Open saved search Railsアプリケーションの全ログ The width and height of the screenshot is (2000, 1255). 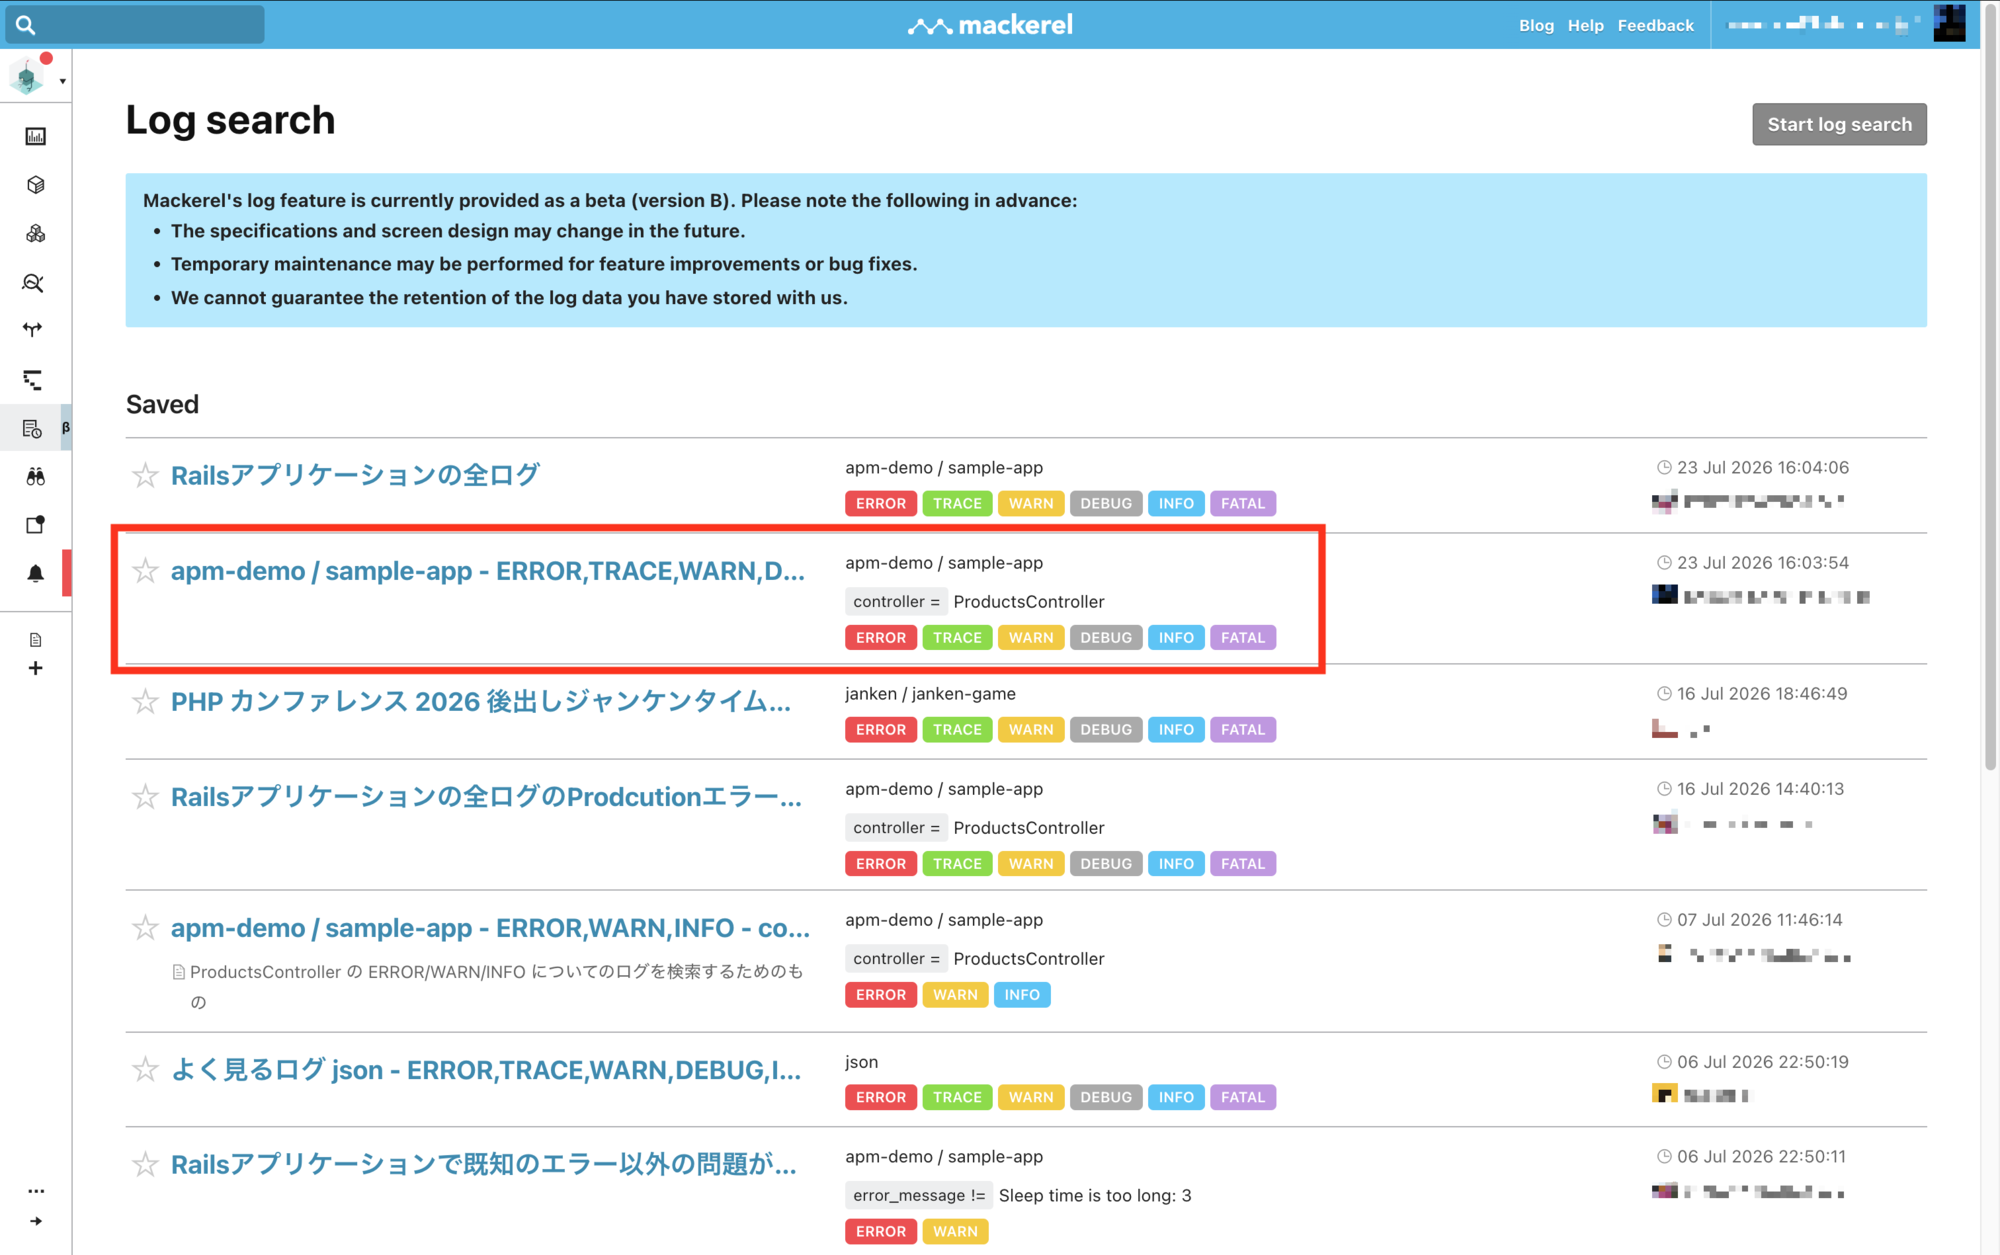click(355, 475)
